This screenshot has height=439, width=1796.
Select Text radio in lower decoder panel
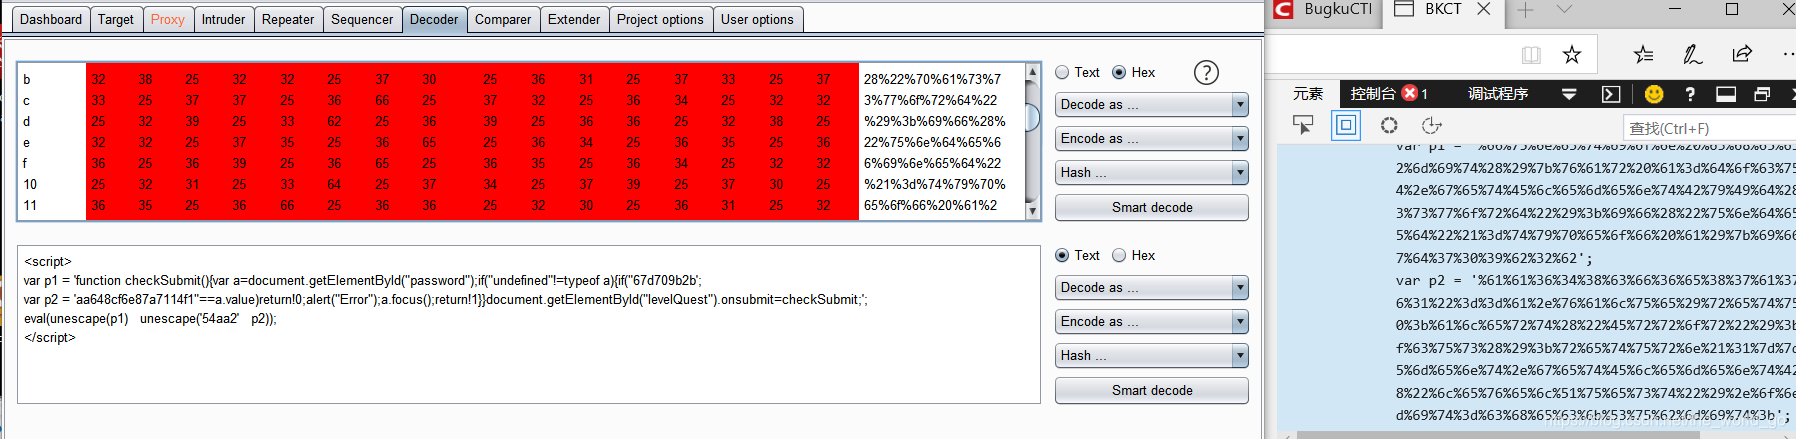point(1062,255)
